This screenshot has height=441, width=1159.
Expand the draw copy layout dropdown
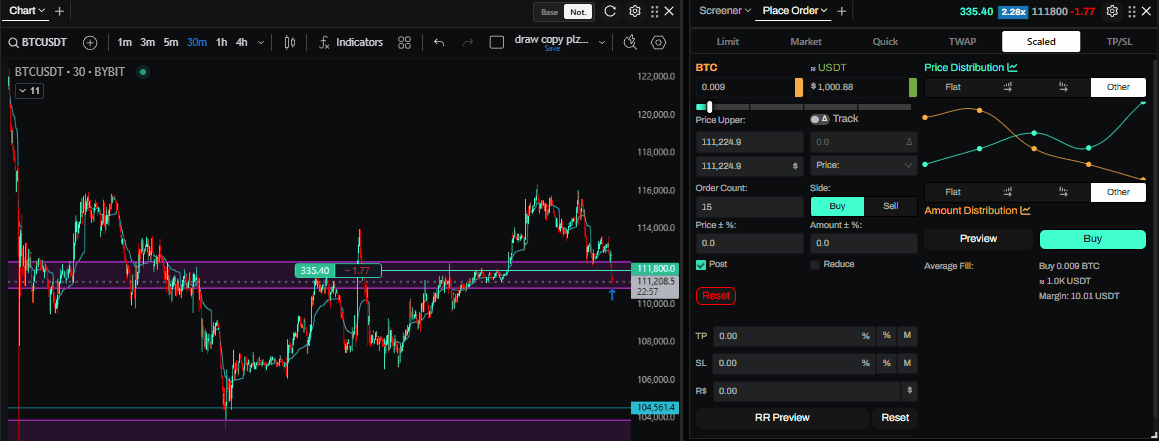click(601, 43)
